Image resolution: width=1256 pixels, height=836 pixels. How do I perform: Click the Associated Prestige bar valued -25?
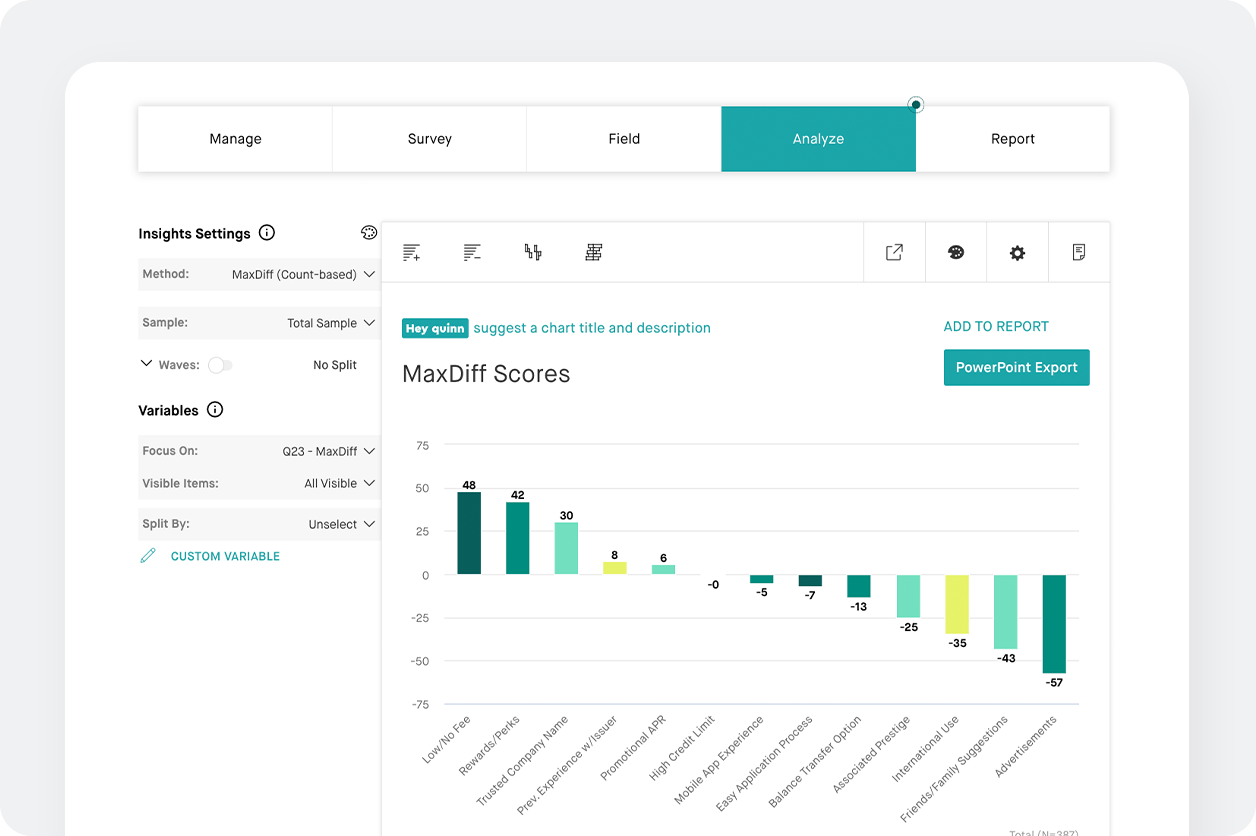tap(908, 596)
